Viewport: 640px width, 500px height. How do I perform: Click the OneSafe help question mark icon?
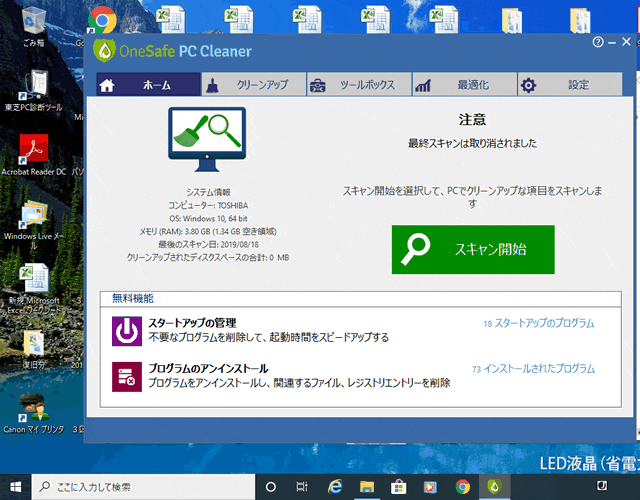[598, 42]
